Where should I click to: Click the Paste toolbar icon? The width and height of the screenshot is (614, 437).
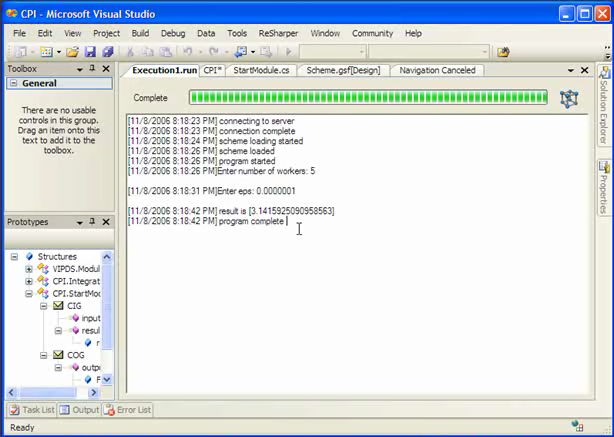pyautogui.click(x=166, y=52)
